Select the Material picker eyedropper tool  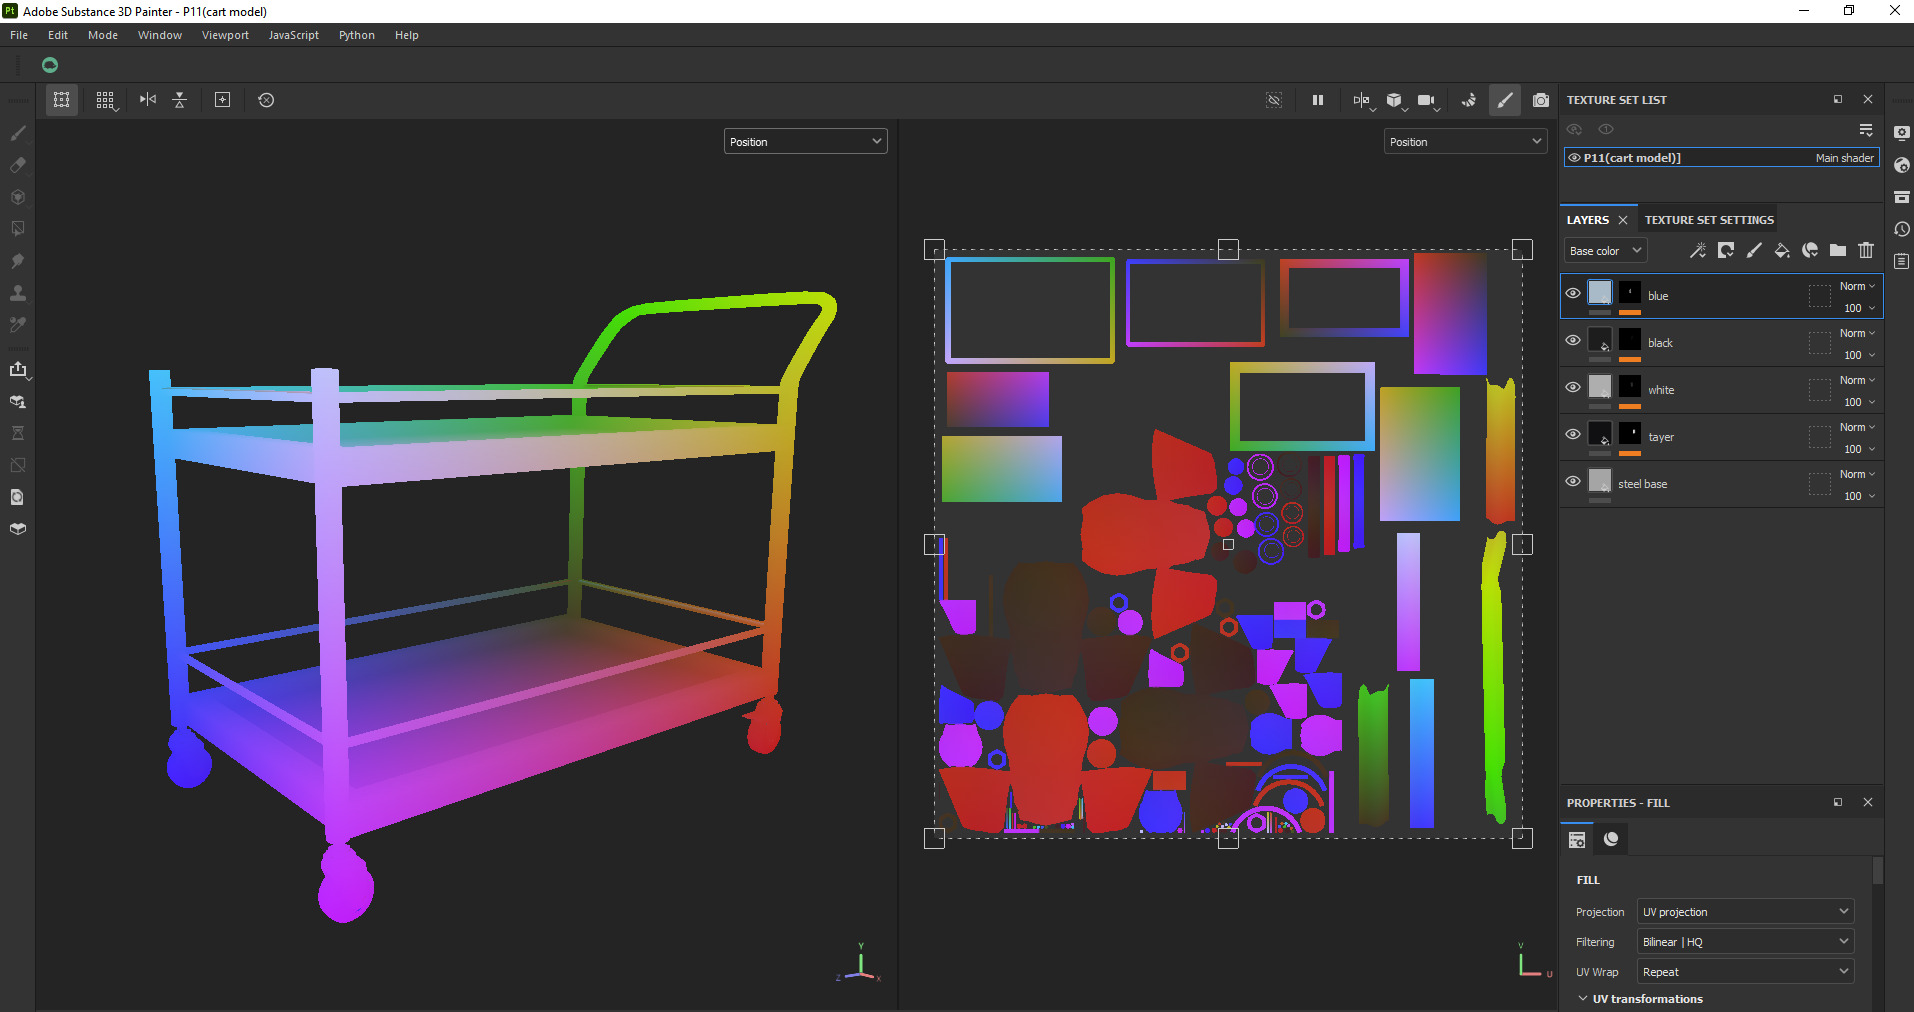pyautogui.click(x=18, y=325)
